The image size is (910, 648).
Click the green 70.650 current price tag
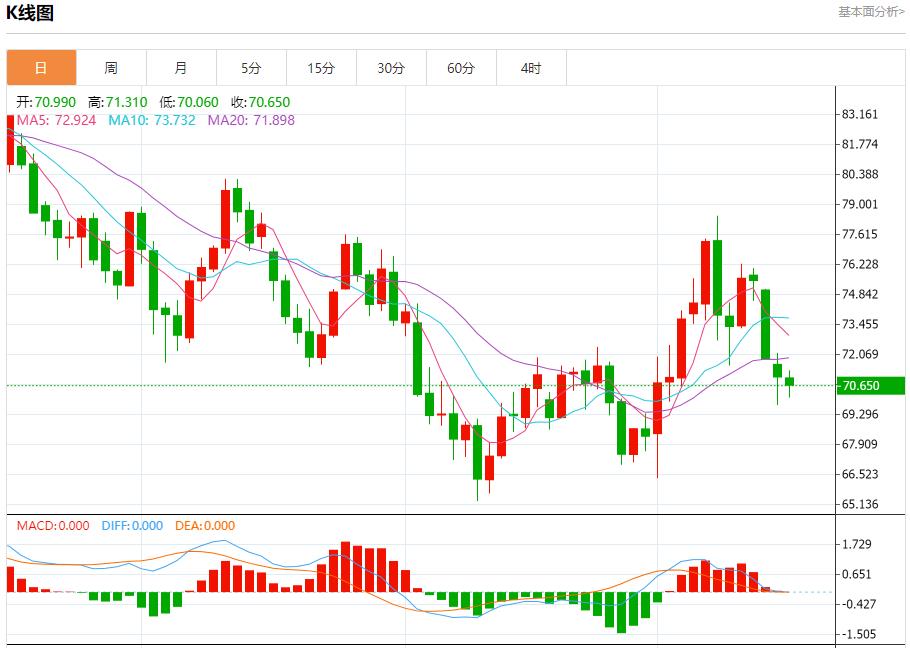870,386
